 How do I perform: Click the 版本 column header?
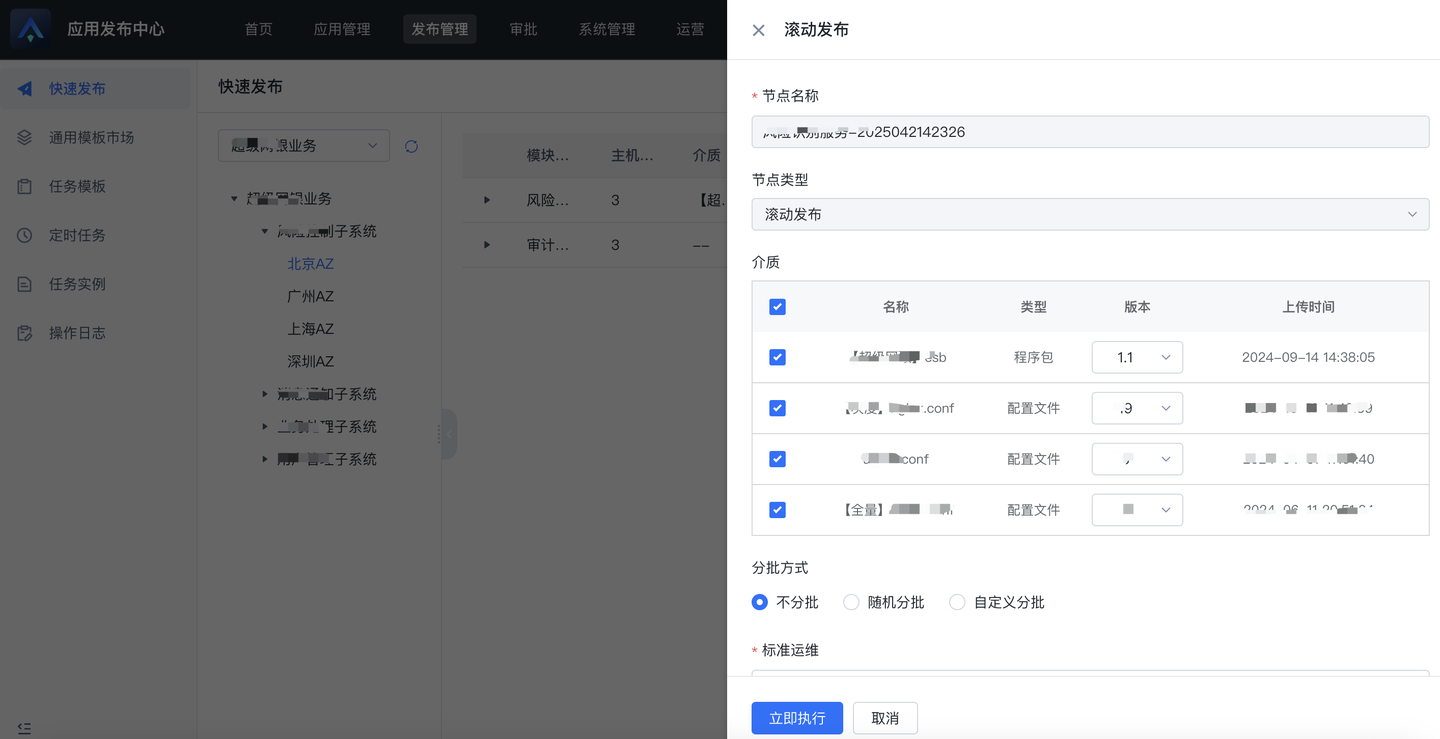pyautogui.click(x=1137, y=307)
